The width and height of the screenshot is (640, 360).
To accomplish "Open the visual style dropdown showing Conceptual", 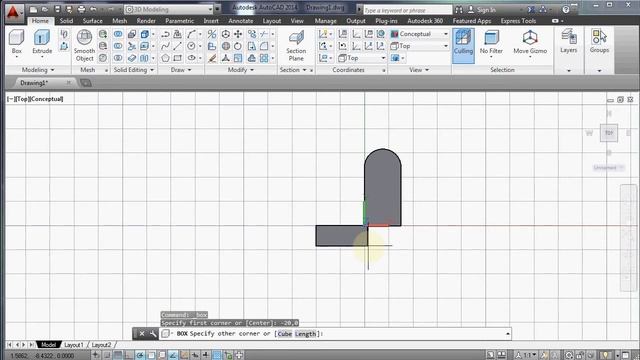I will [420, 34].
